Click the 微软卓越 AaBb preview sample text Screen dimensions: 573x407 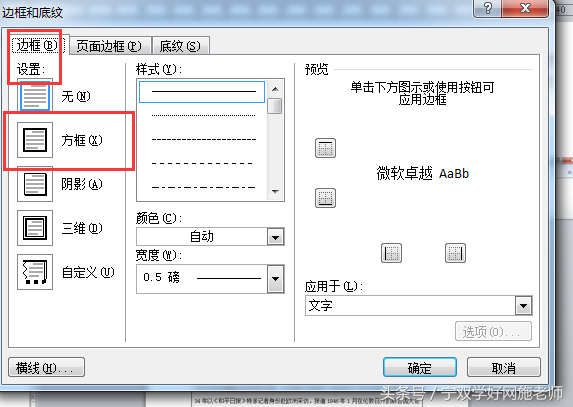point(422,173)
